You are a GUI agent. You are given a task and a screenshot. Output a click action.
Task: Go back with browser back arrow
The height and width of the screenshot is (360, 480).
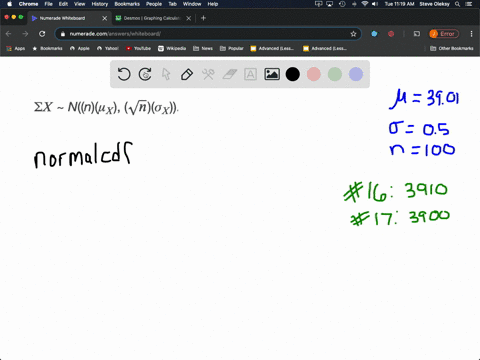(9, 34)
